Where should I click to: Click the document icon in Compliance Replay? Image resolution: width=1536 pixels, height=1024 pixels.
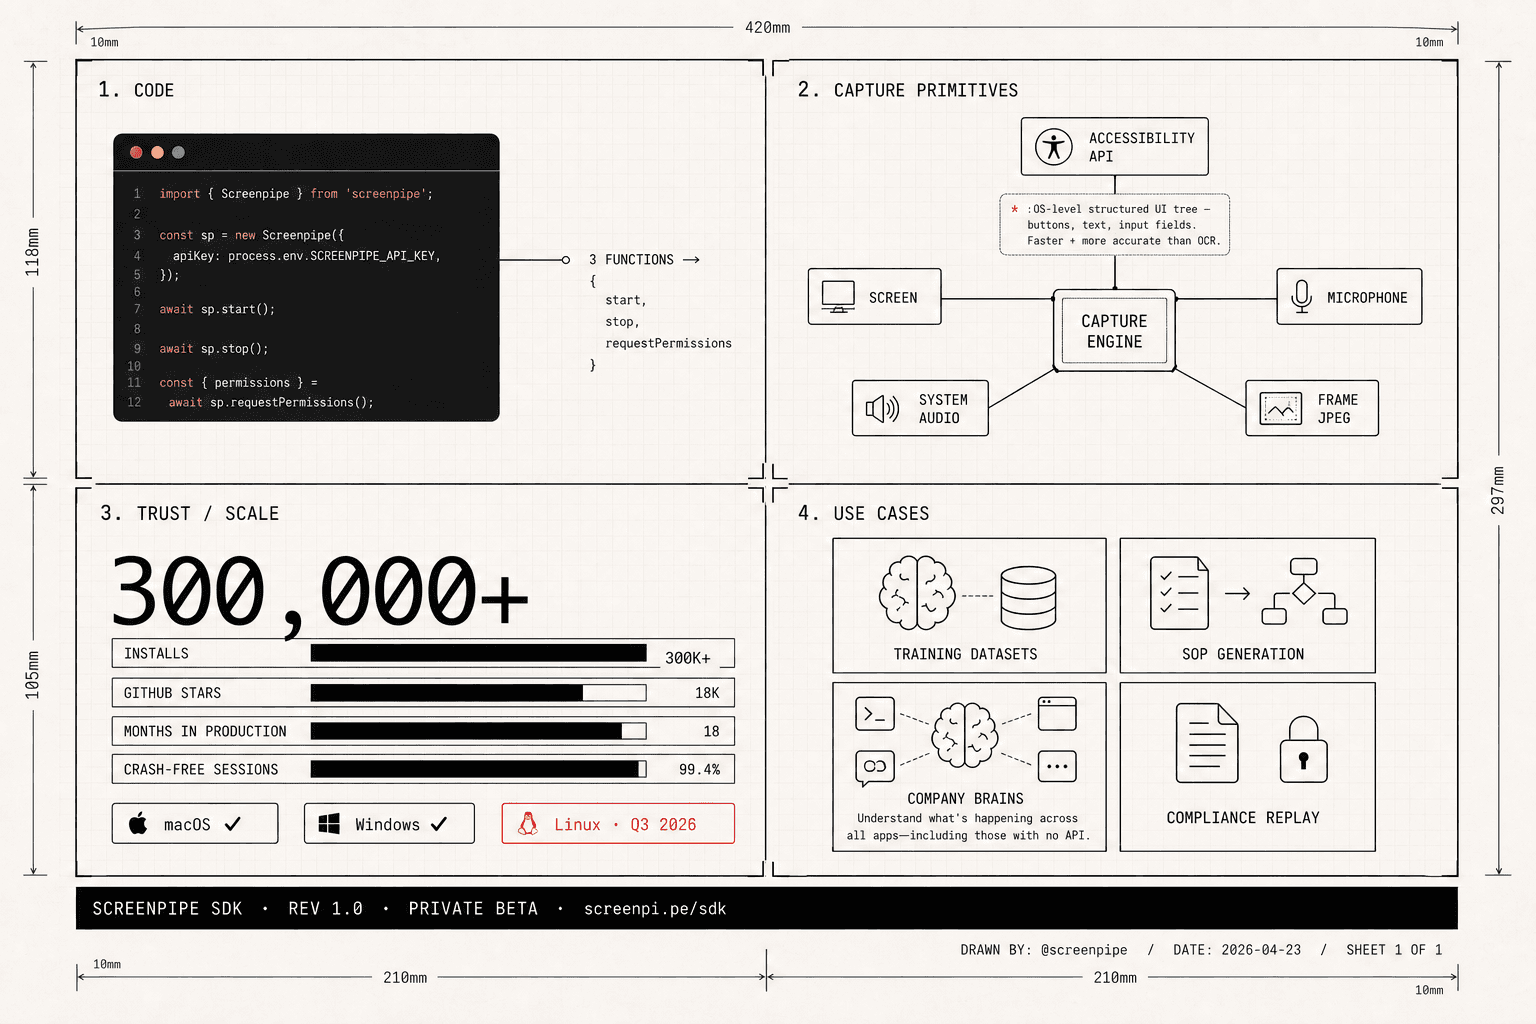coord(1207,743)
